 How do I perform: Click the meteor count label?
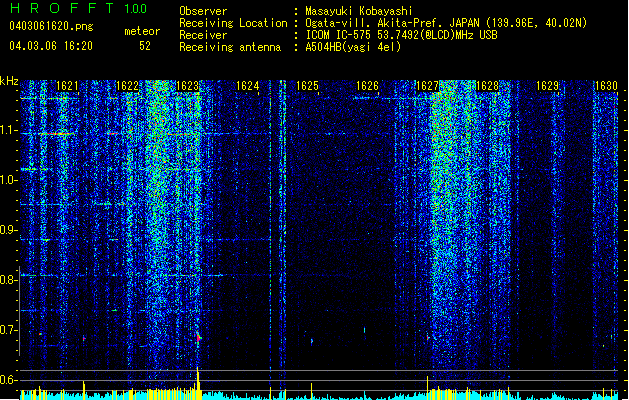[x=142, y=31]
